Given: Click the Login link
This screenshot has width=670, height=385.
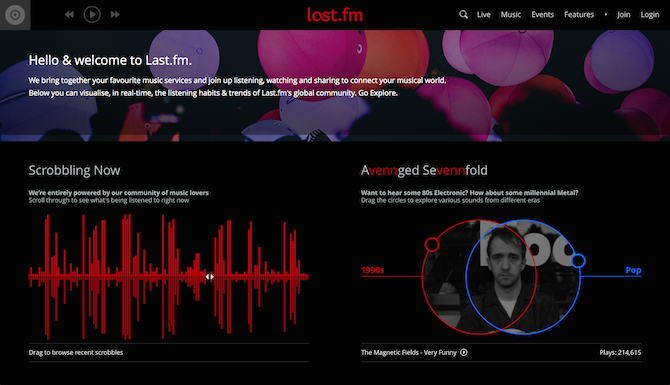Looking at the screenshot, I should pos(650,15).
